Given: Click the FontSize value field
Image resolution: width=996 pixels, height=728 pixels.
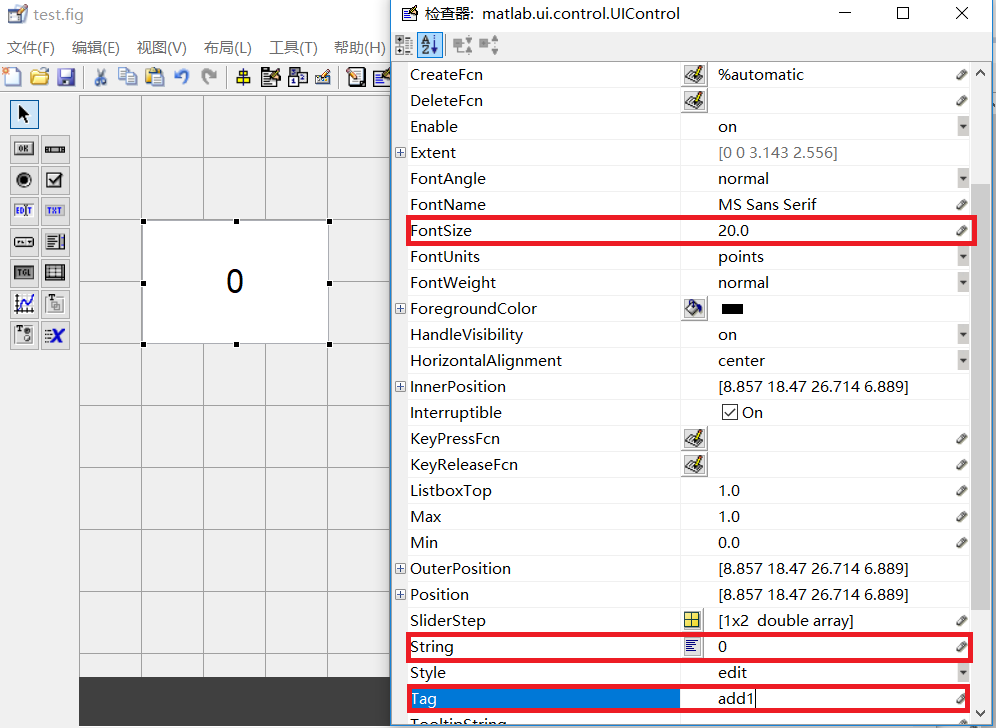Looking at the screenshot, I should 830,231.
